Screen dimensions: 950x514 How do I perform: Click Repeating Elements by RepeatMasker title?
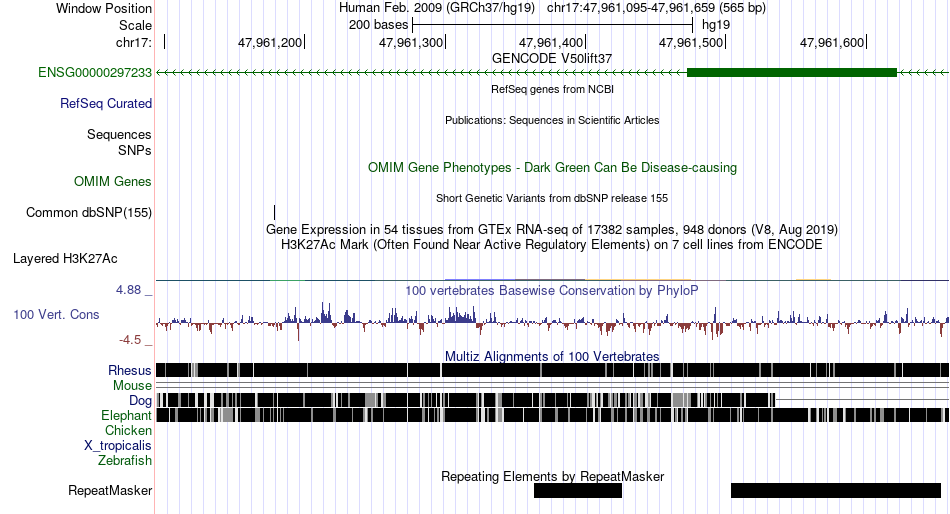pyautogui.click(x=553, y=476)
